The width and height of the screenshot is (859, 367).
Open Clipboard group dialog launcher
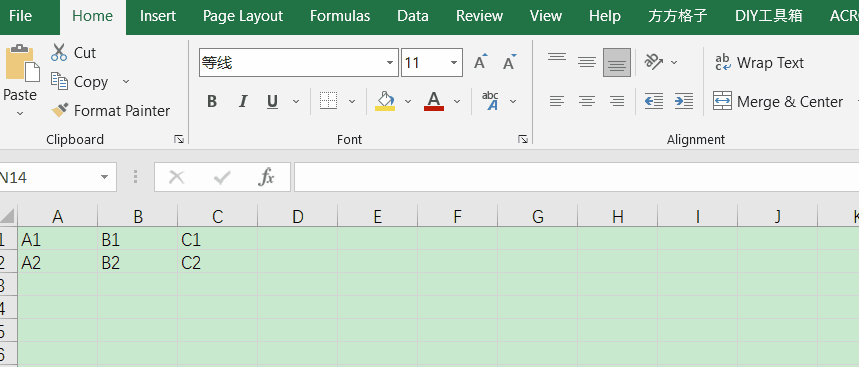[179, 140]
